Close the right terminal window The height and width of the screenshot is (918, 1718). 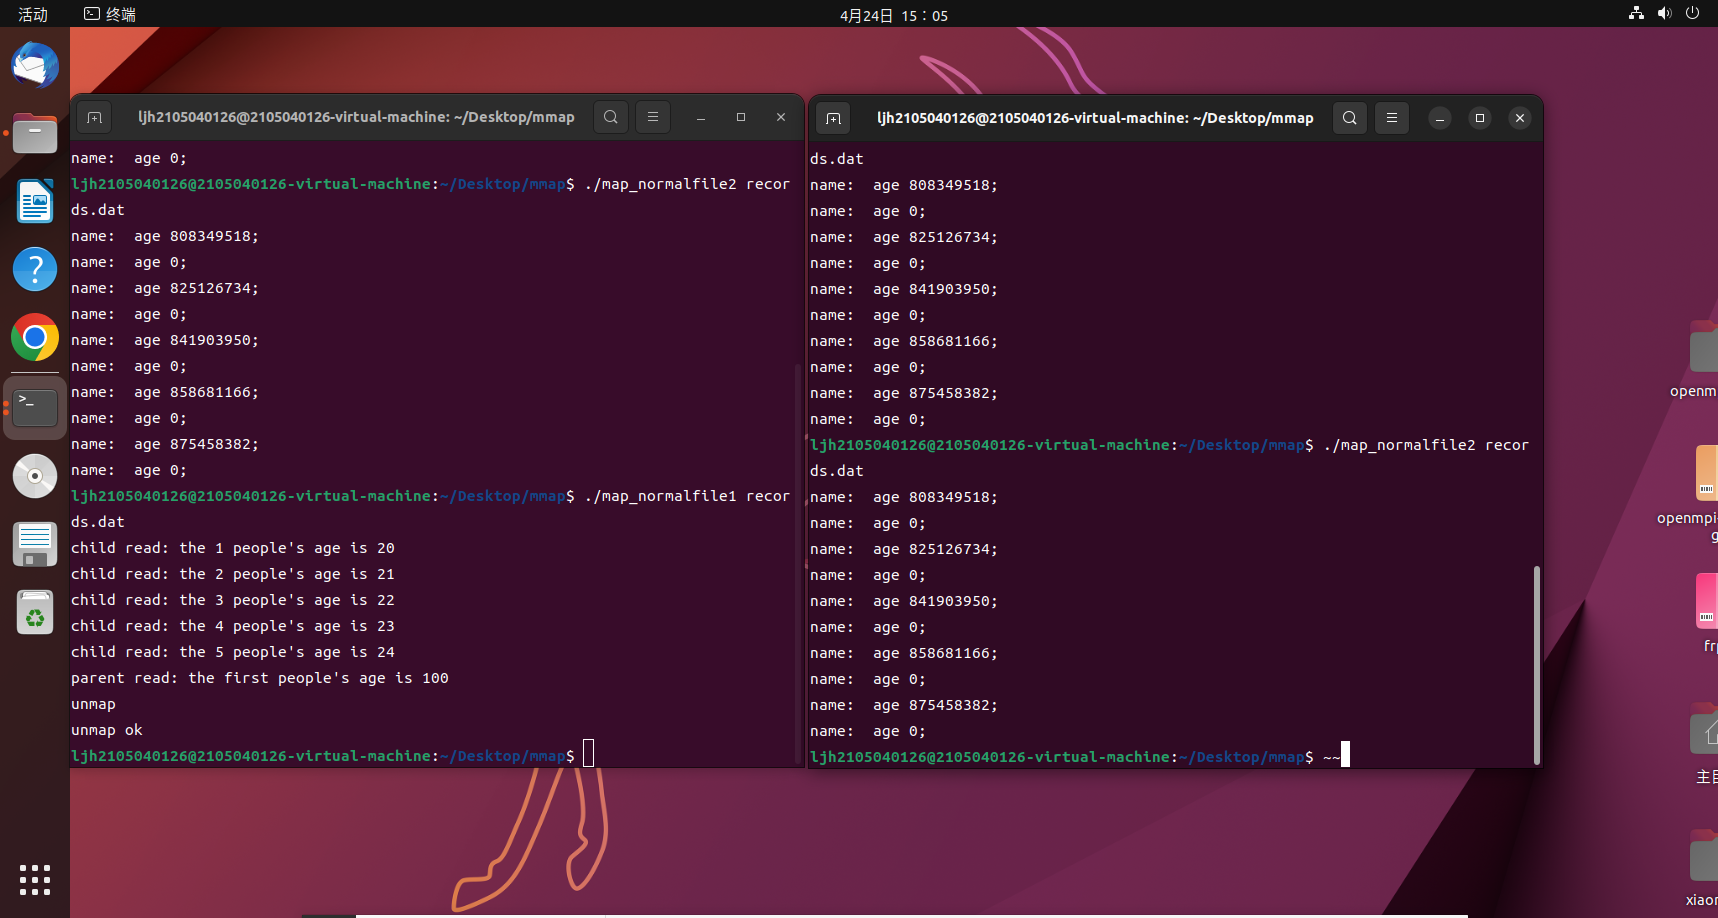pyautogui.click(x=1520, y=118)
